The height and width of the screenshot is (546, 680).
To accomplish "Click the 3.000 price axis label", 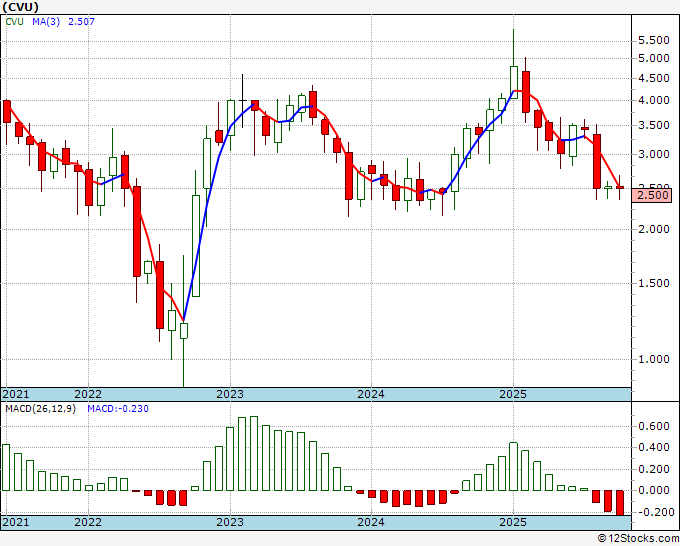I will click(x=654, y=155).
